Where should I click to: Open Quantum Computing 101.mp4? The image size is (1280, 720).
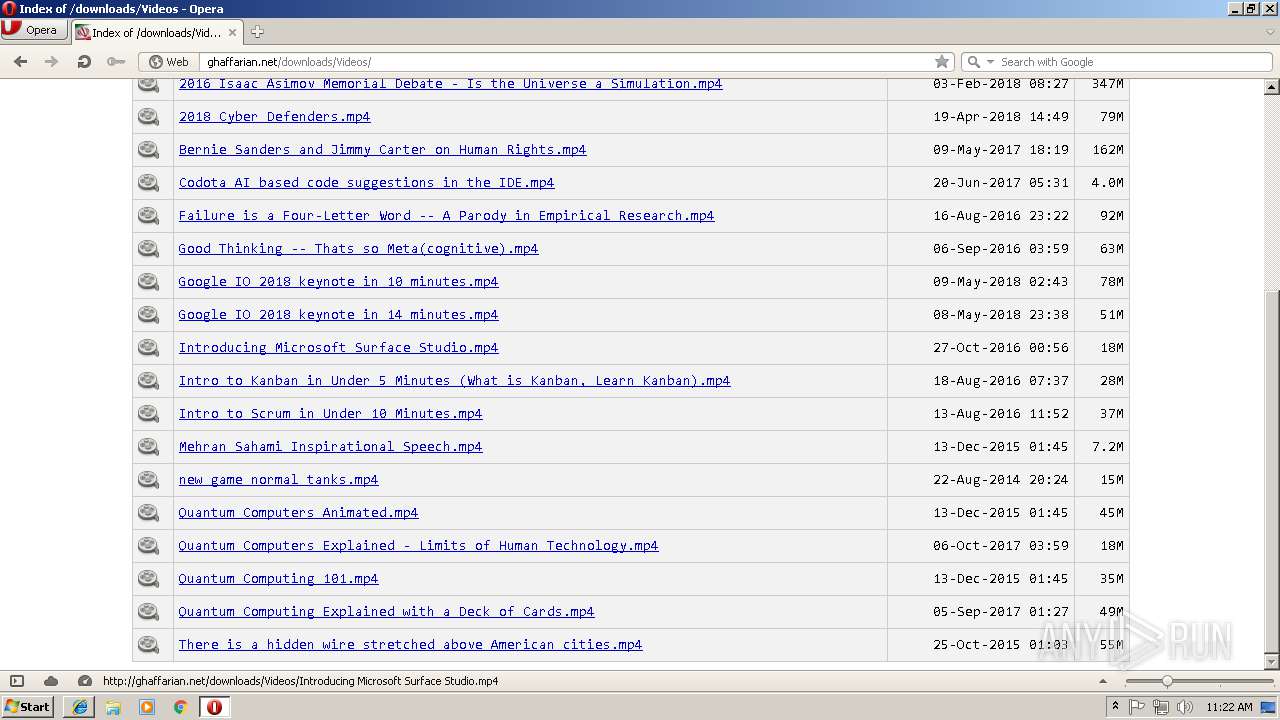[x=278, y=579]
